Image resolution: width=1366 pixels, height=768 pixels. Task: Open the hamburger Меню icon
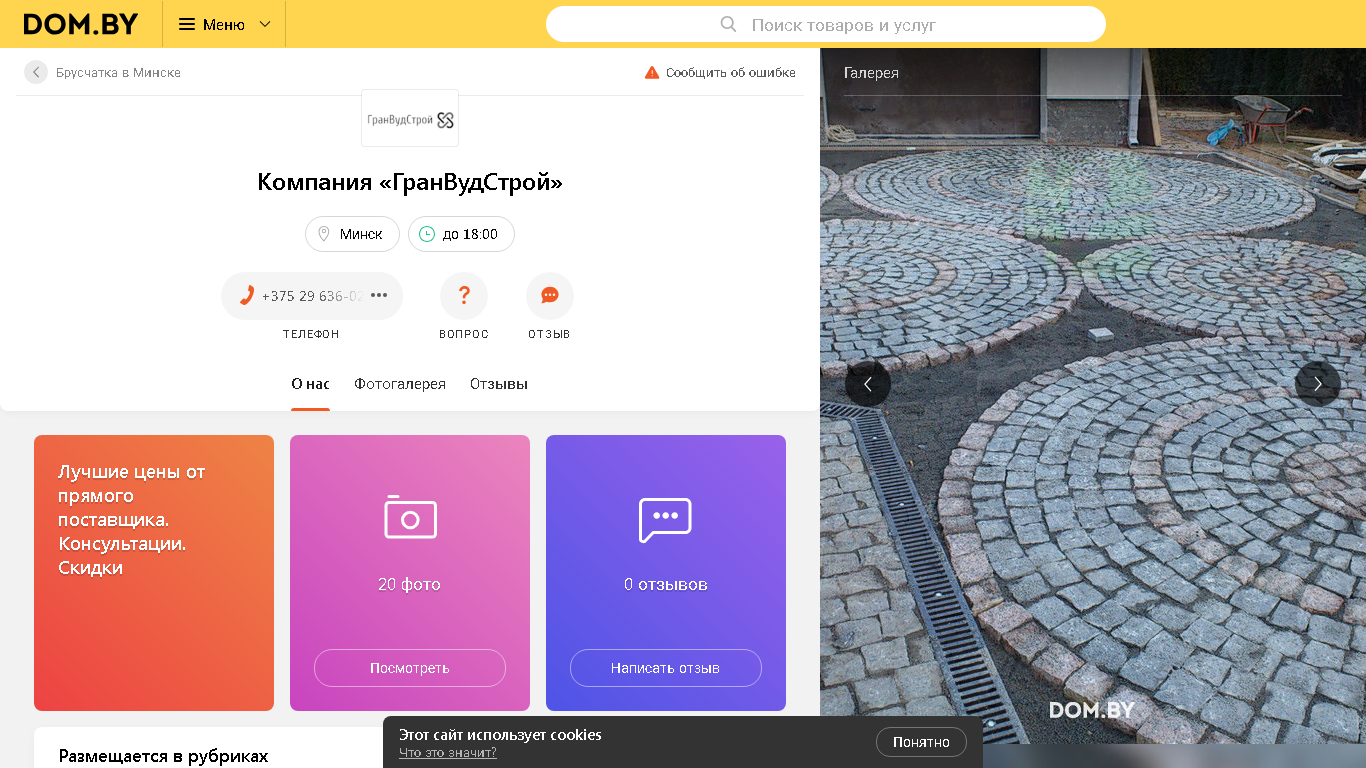[x=187, y=24]
